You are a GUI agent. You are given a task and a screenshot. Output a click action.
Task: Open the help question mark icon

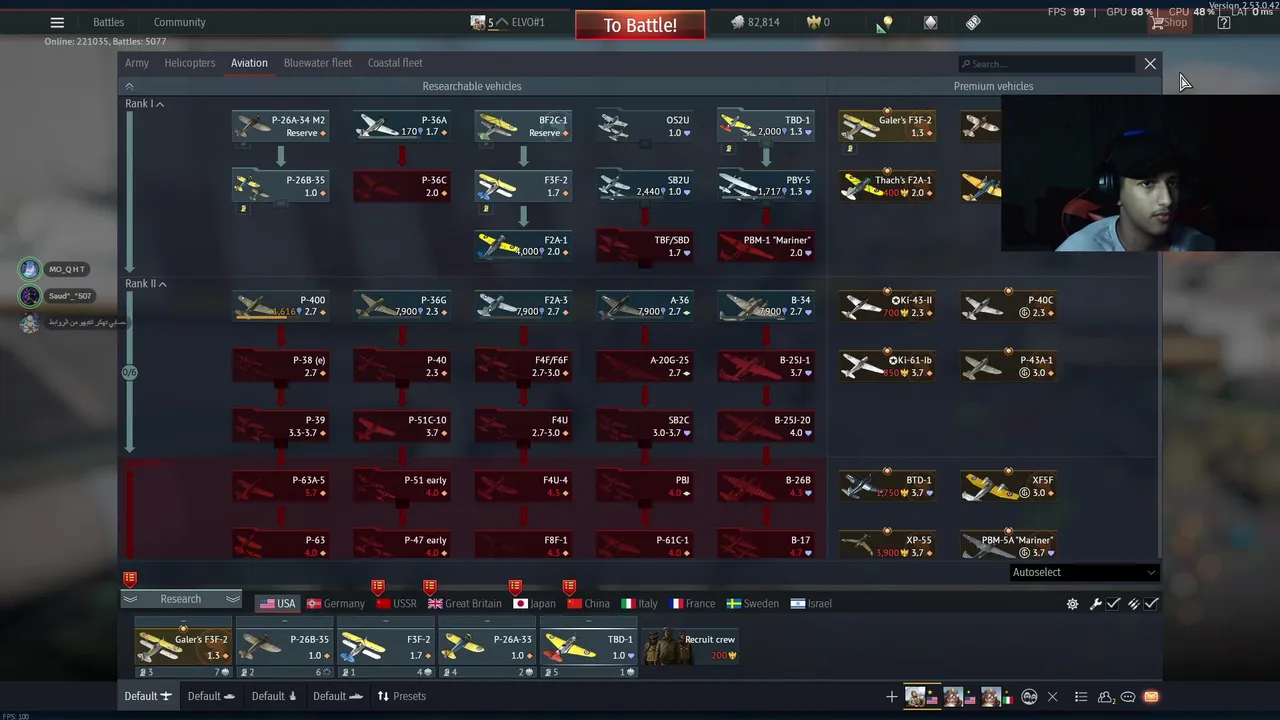1224,22
